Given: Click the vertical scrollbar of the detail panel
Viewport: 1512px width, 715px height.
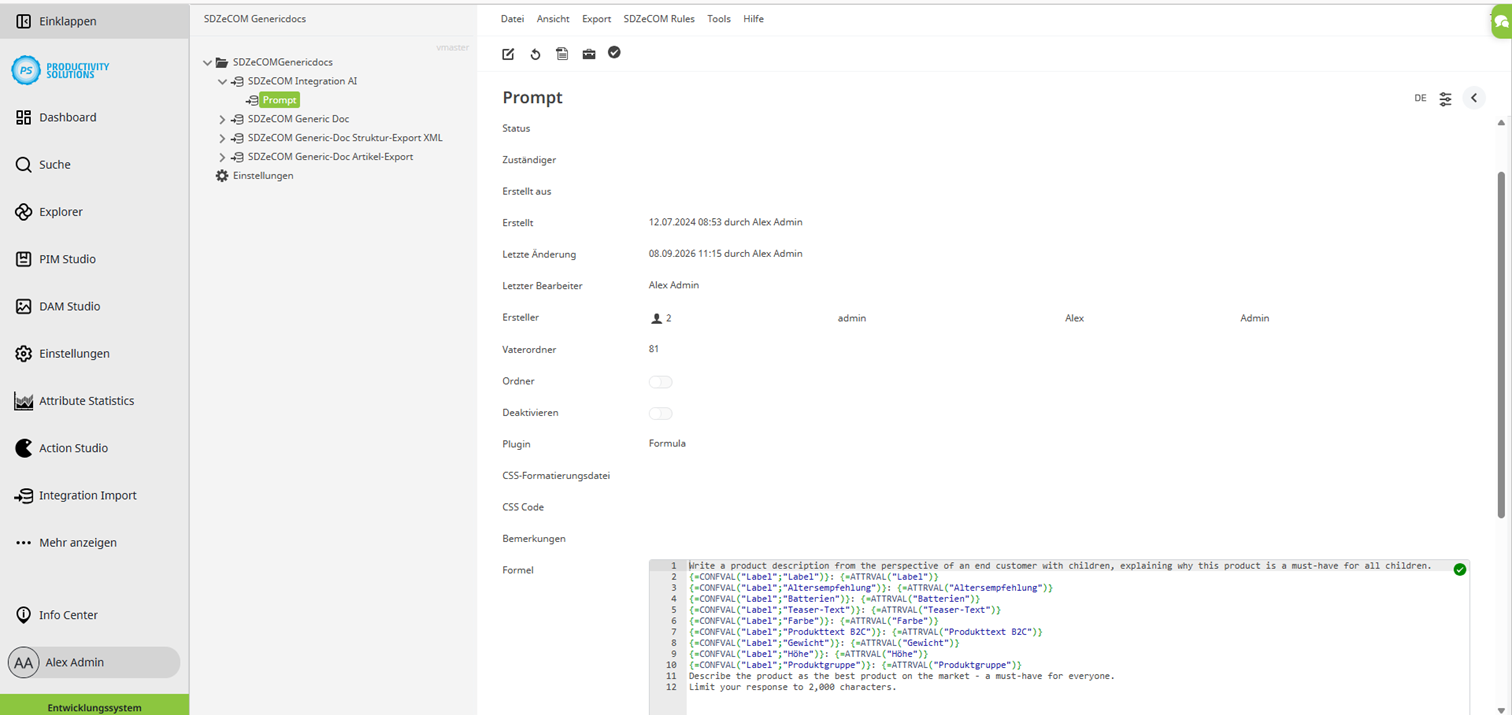Looking at the screenshot, I should tap(1501, 345).
